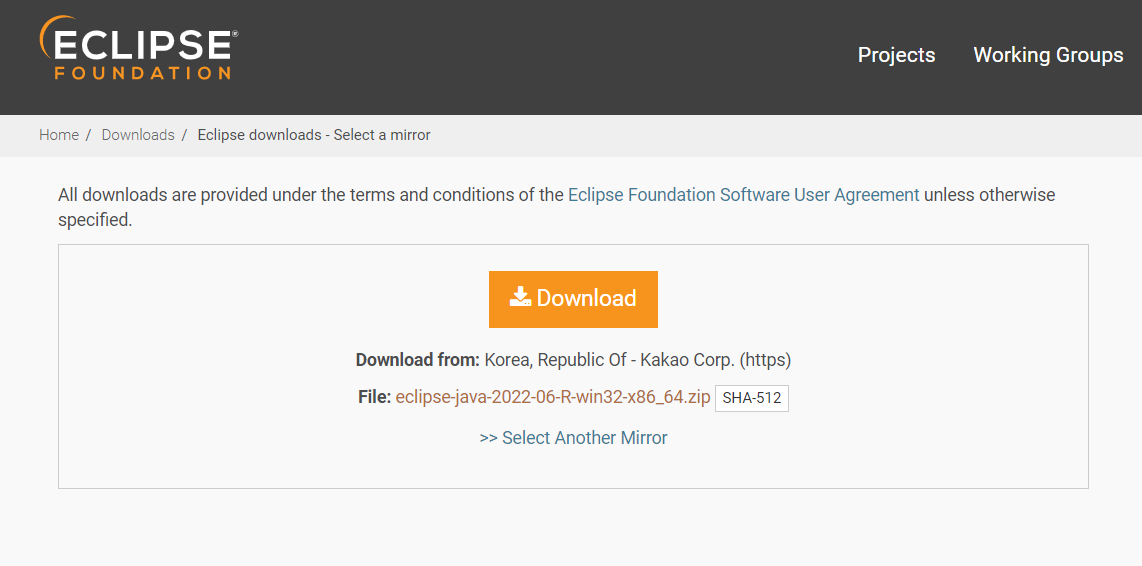The height and width of the screenshot is (566, 1142).
Task: Click the orange FOUNDATION wordmark in the header
Action: [142, 73]
